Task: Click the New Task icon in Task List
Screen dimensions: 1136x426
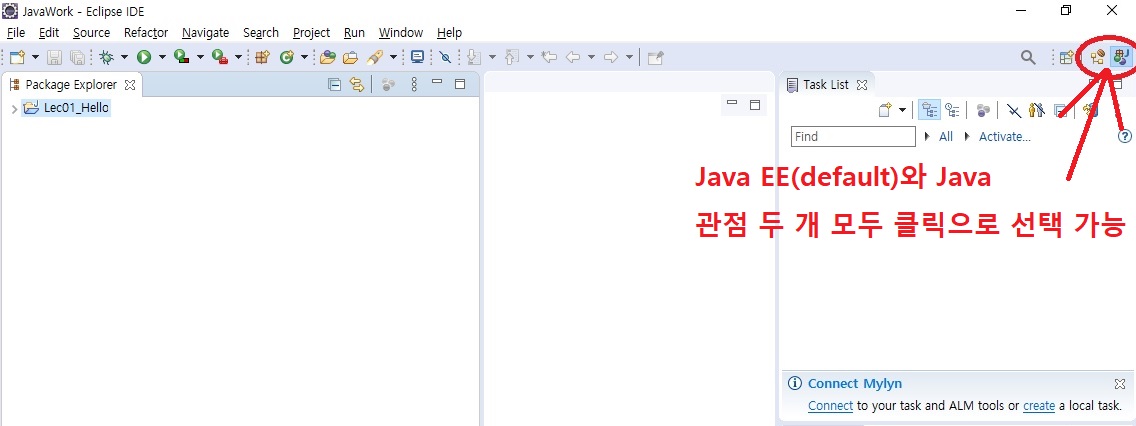Action: [885, 110]
